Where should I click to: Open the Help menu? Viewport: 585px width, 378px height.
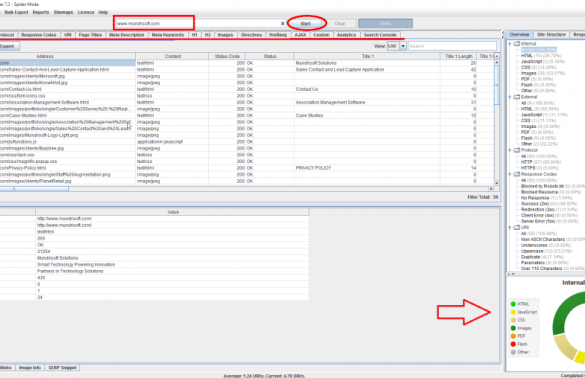point(103,12)
